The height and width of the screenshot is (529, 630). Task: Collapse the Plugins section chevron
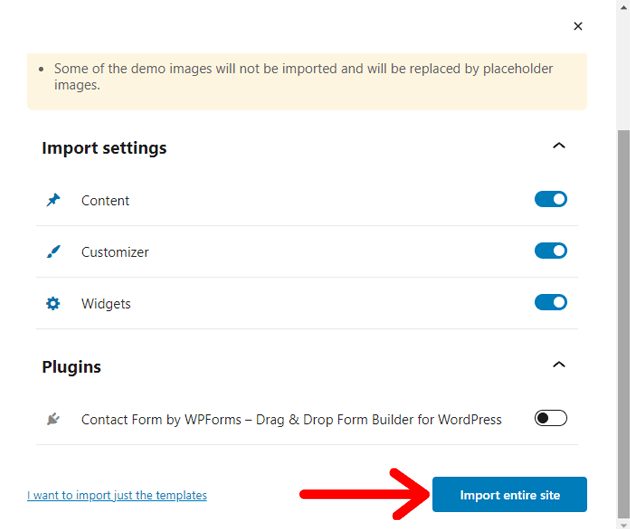click(559, 365)
